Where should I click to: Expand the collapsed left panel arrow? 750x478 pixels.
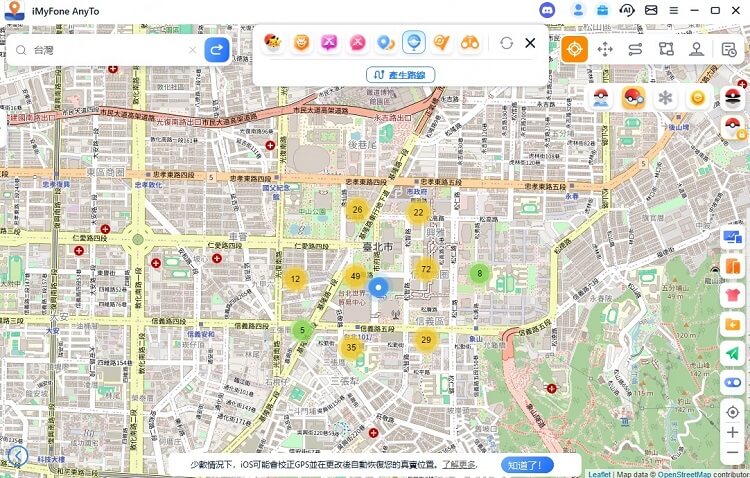pyautogui.click(x=18, y=456)
